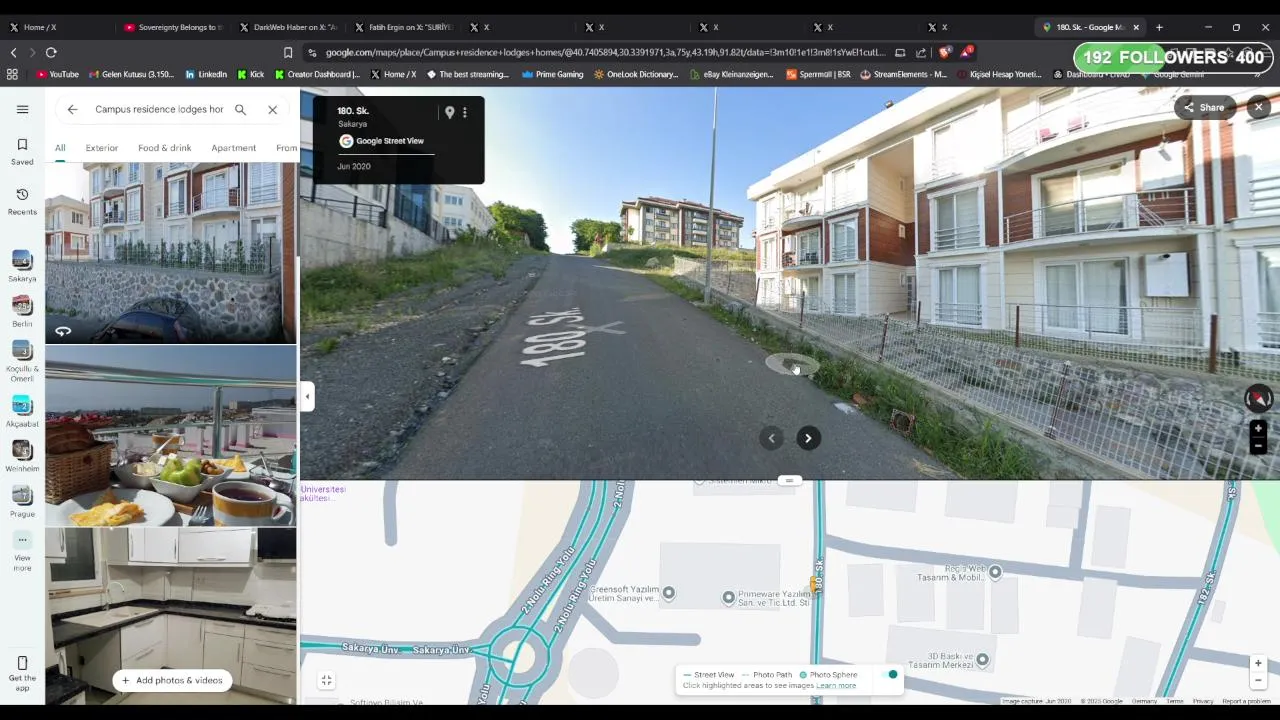Reload the page
Viewport: 1280px width, 720px height.
[51, 52]
